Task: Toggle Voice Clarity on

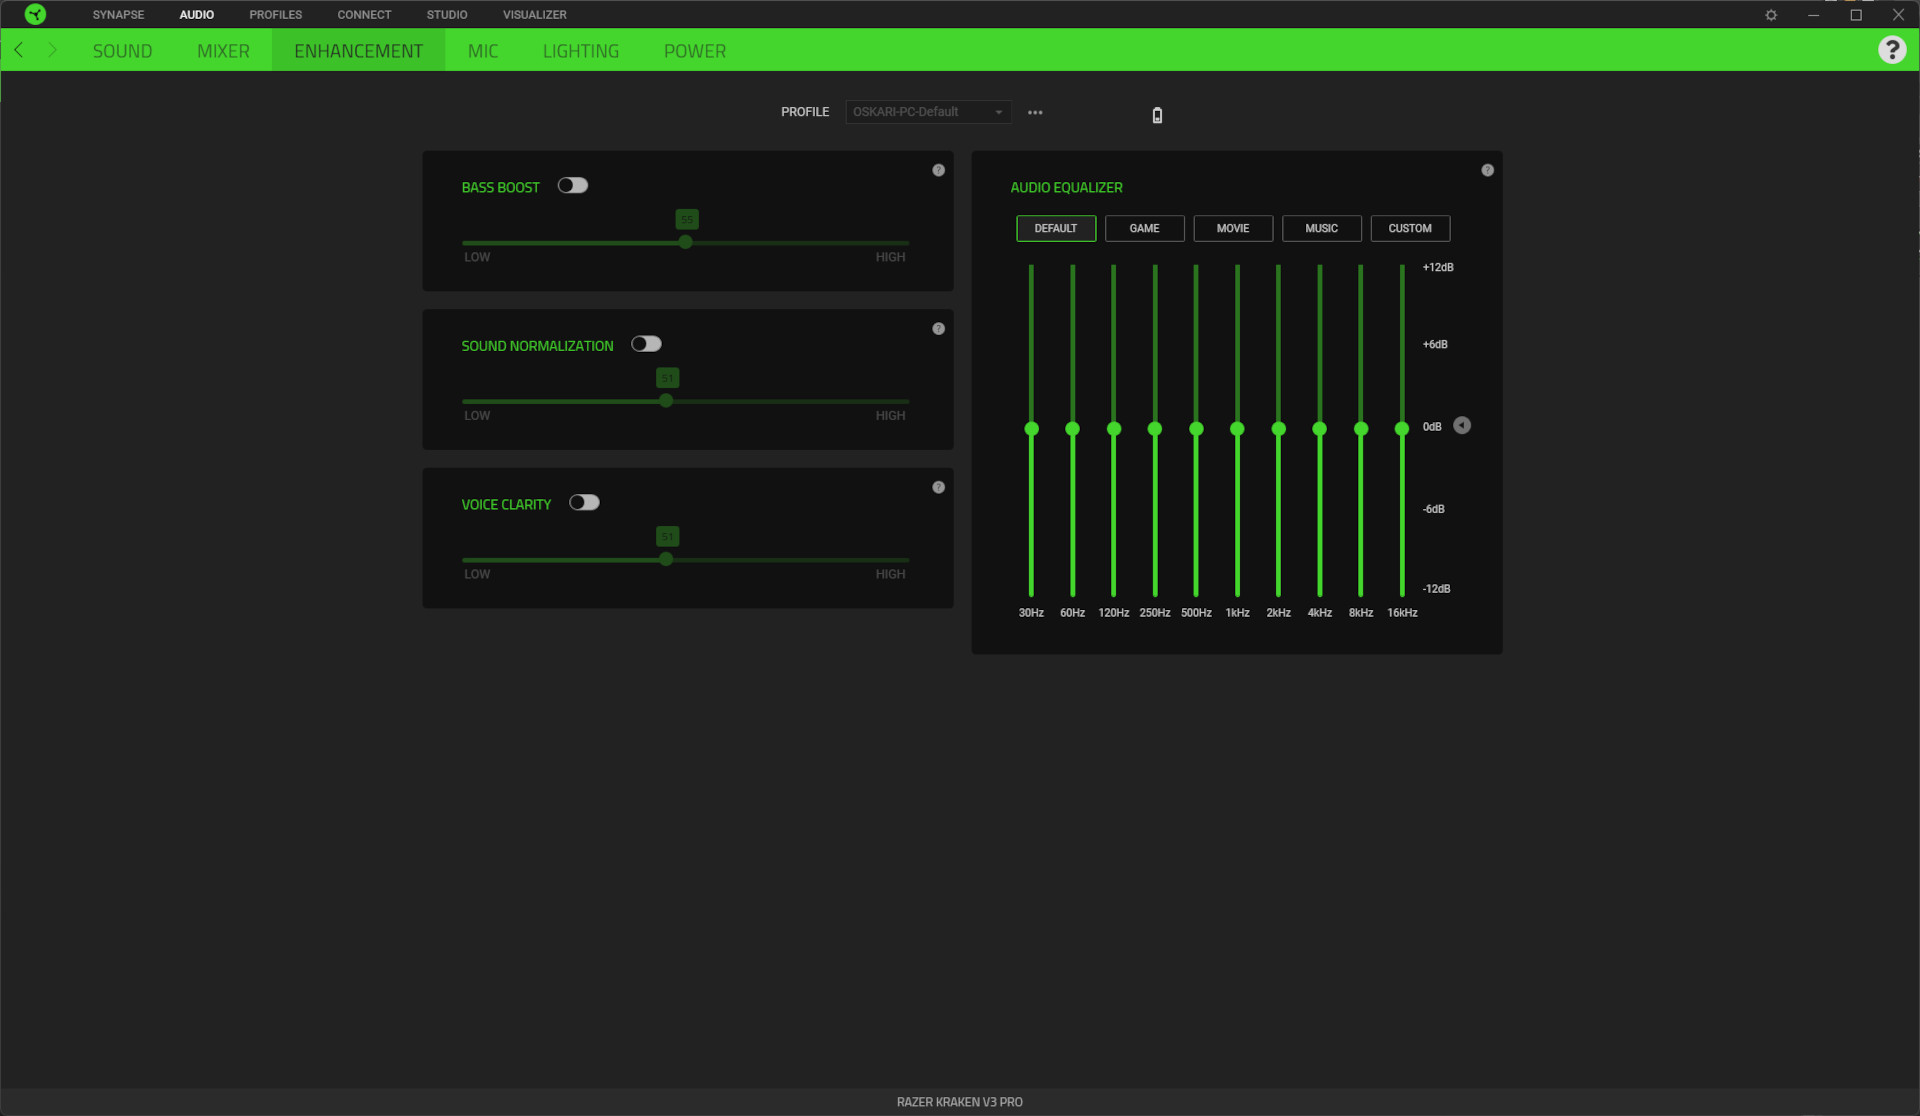Action: click(x=584, y=503)
